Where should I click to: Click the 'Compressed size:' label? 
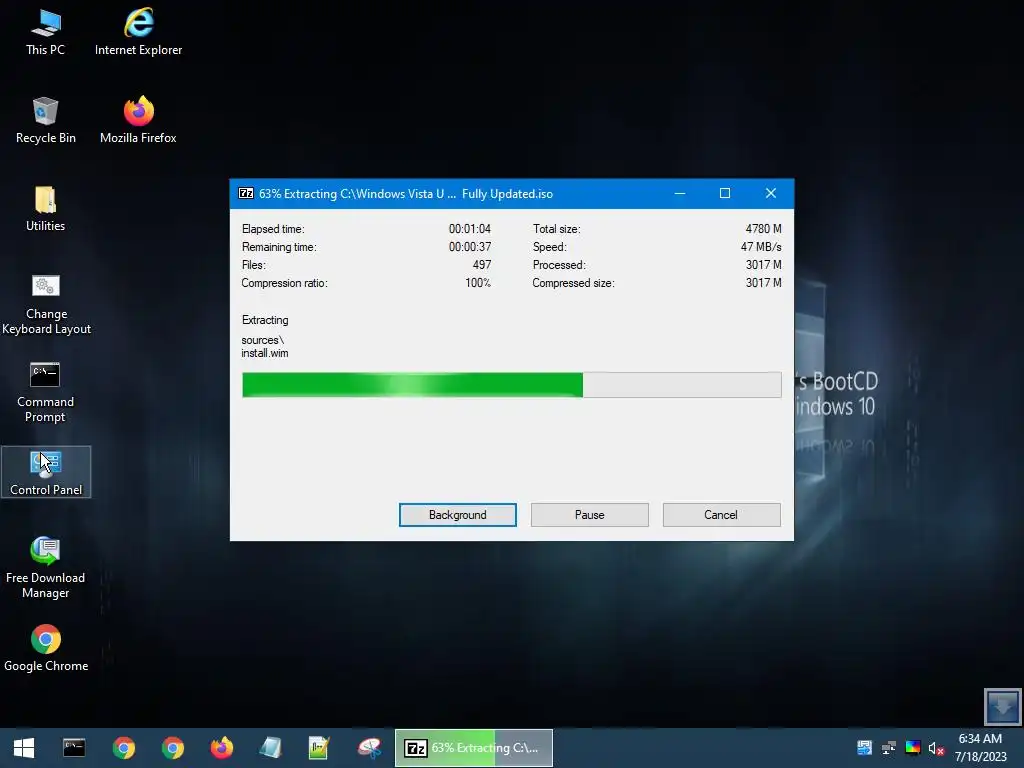click(x=573, y=283)
